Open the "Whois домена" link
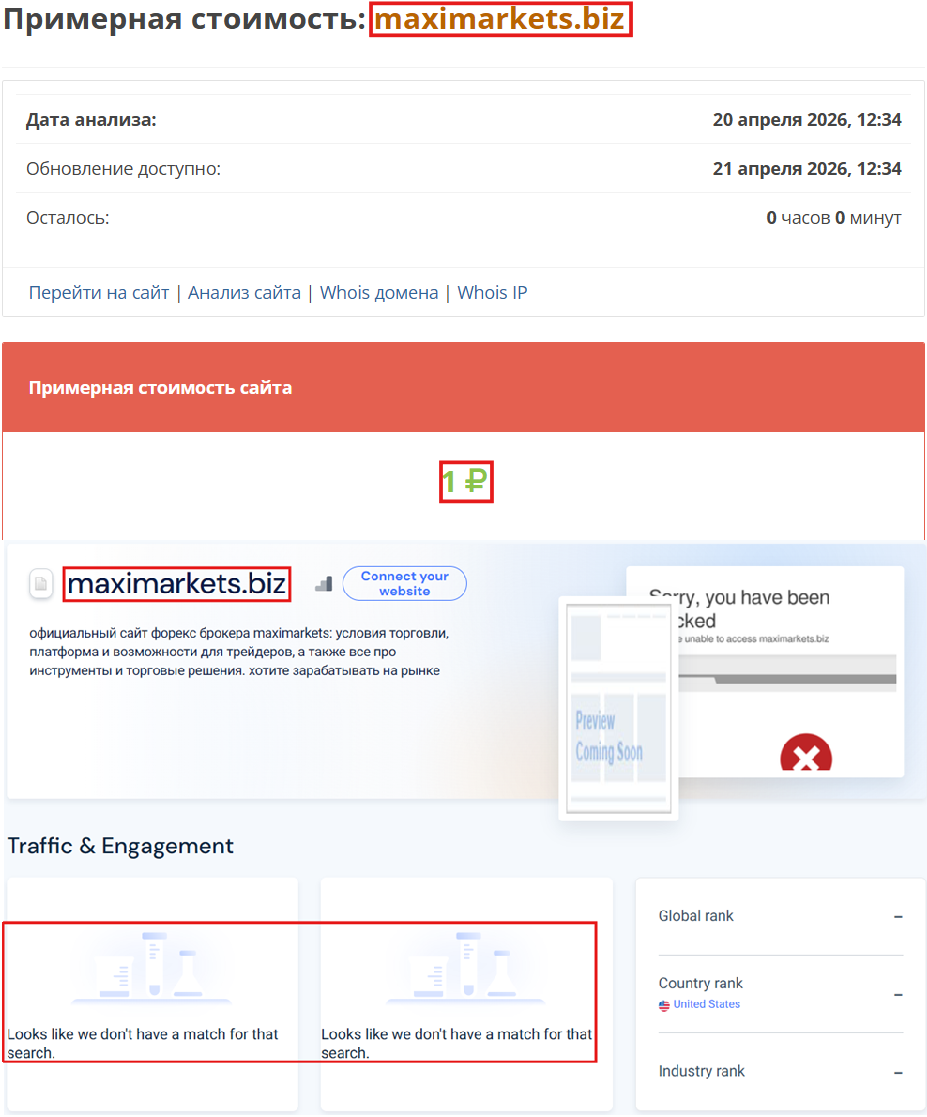This screenshot has width=927, height=1117. pyautogui.click(x=378, y=293)
